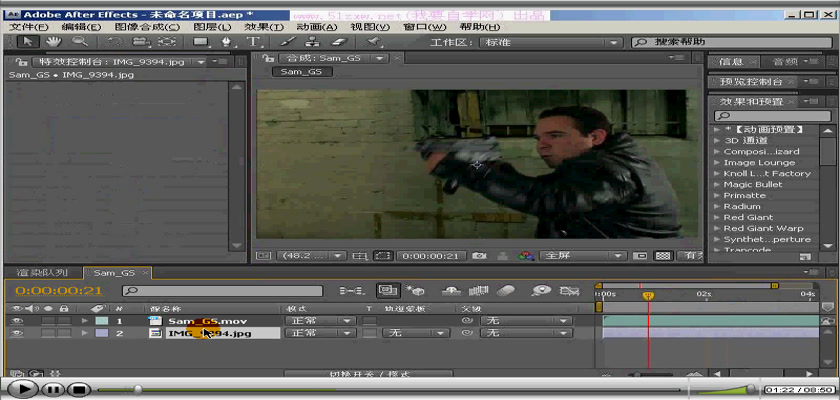Select the Zoom magnifier tool
The height and width of the screenshot is (400, 840).
[x=80, y=41]
